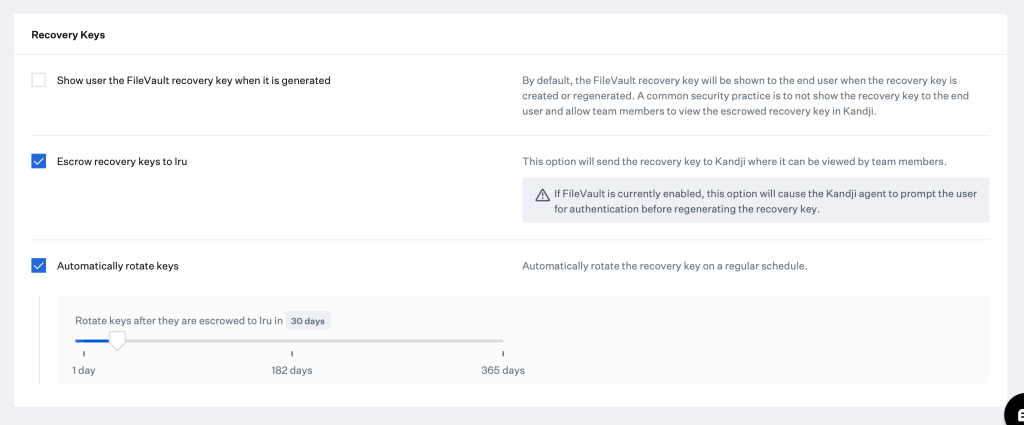The height and width of the screenshot is (425, 1024).
Task: Click the 'Escrow recovery keys to Iru' label text
Action: [x=122, y=161]
